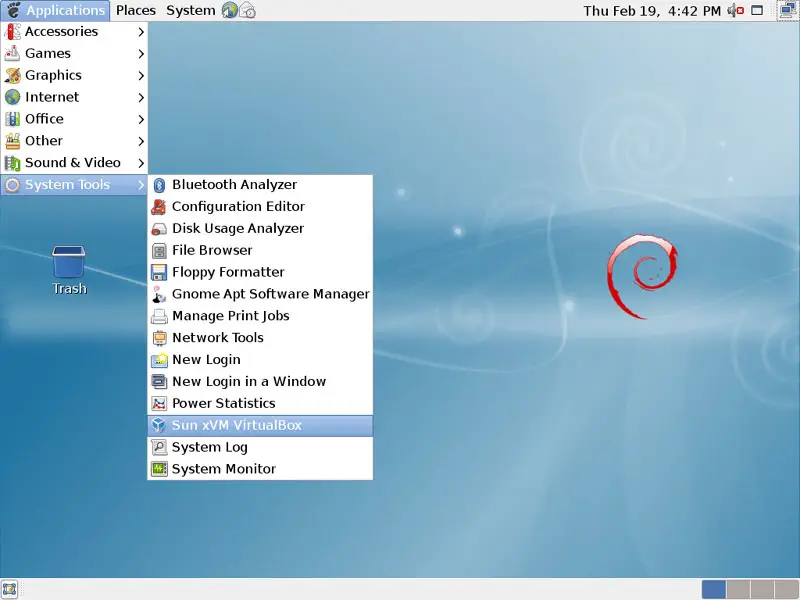800x600 pixels.
Task: Expand the Office submenu
Action: 74,119
